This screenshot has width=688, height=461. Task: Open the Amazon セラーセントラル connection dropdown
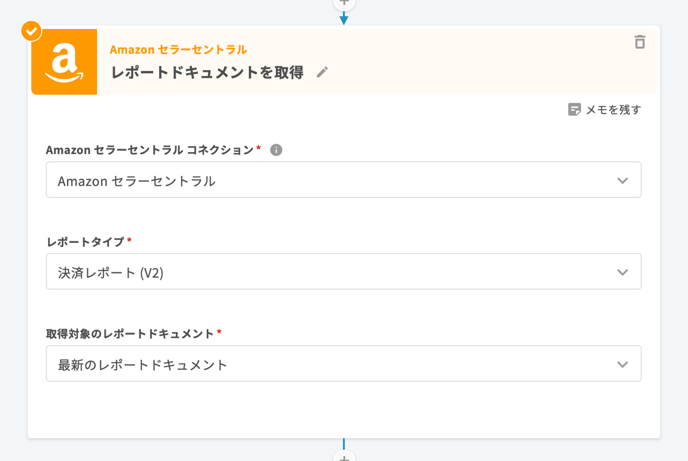(x=344, y=180)
